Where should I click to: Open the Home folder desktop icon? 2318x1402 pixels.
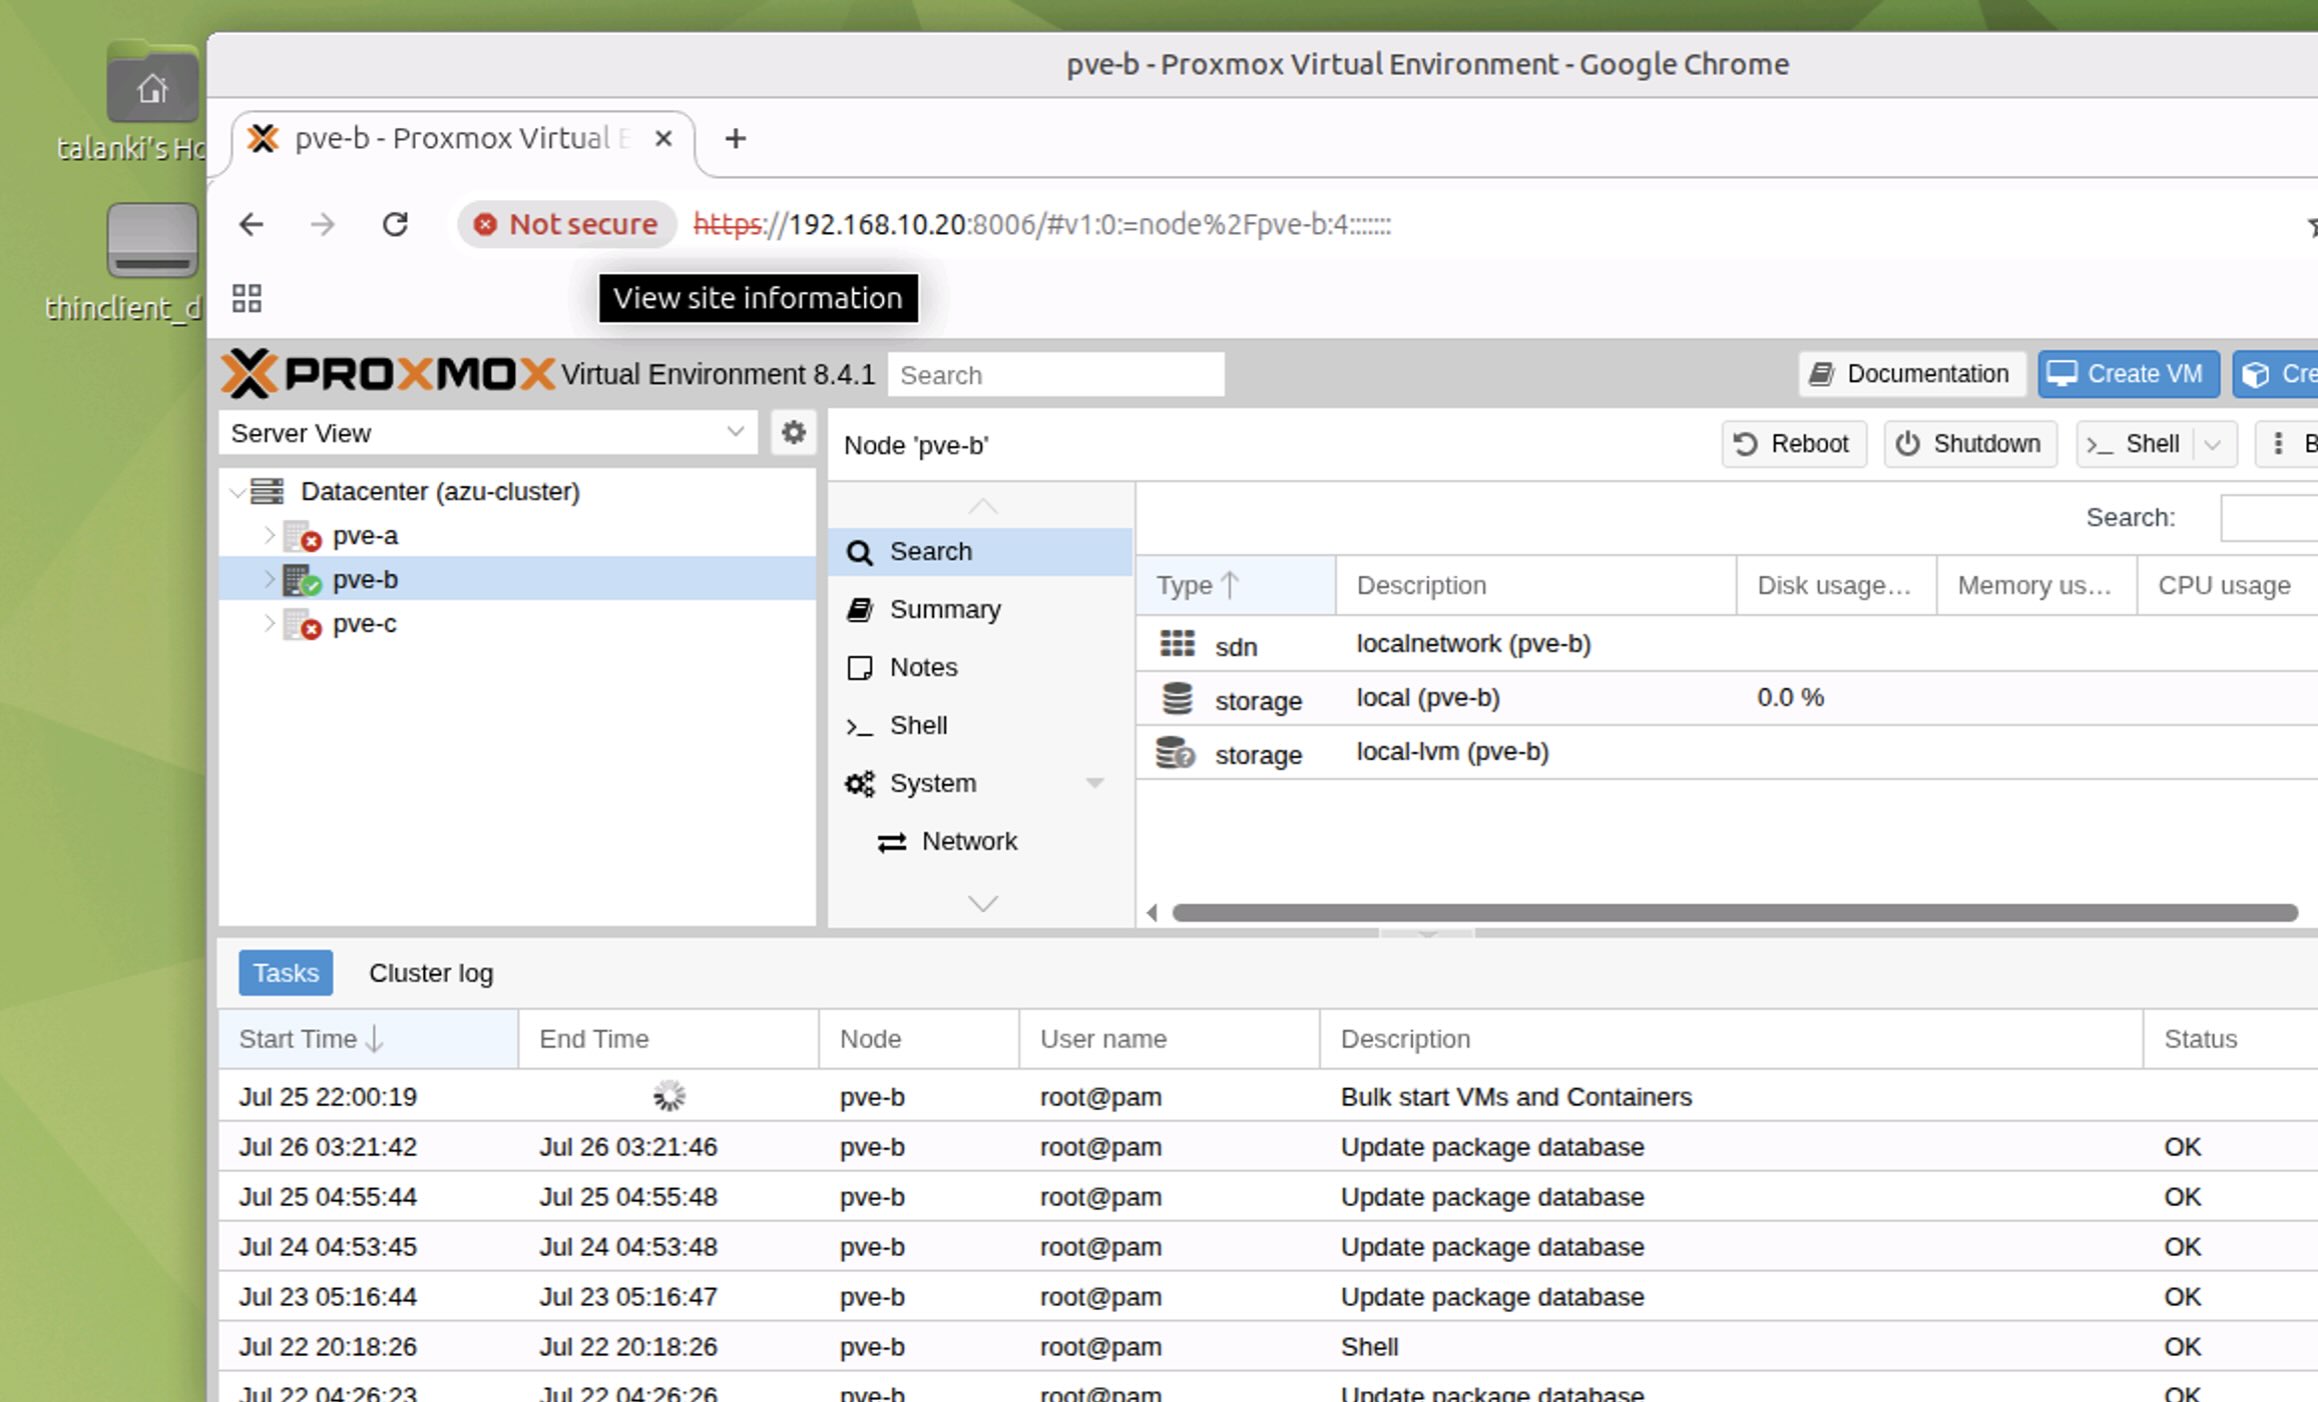coord(152,82)
